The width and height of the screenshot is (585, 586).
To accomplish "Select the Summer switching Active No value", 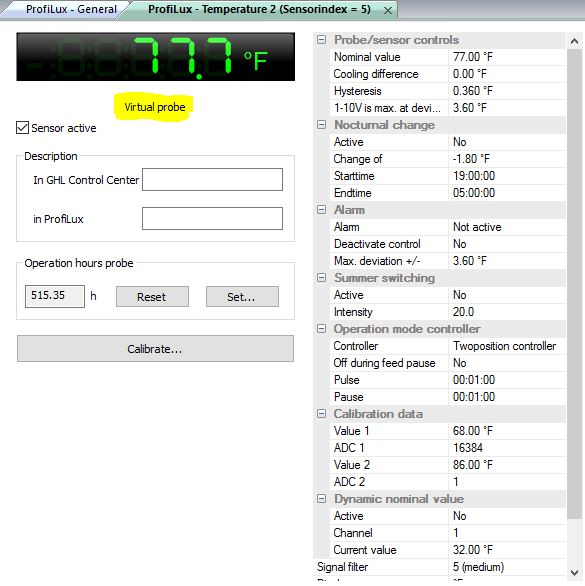I will pyautogui.click(x=507, y=295).
